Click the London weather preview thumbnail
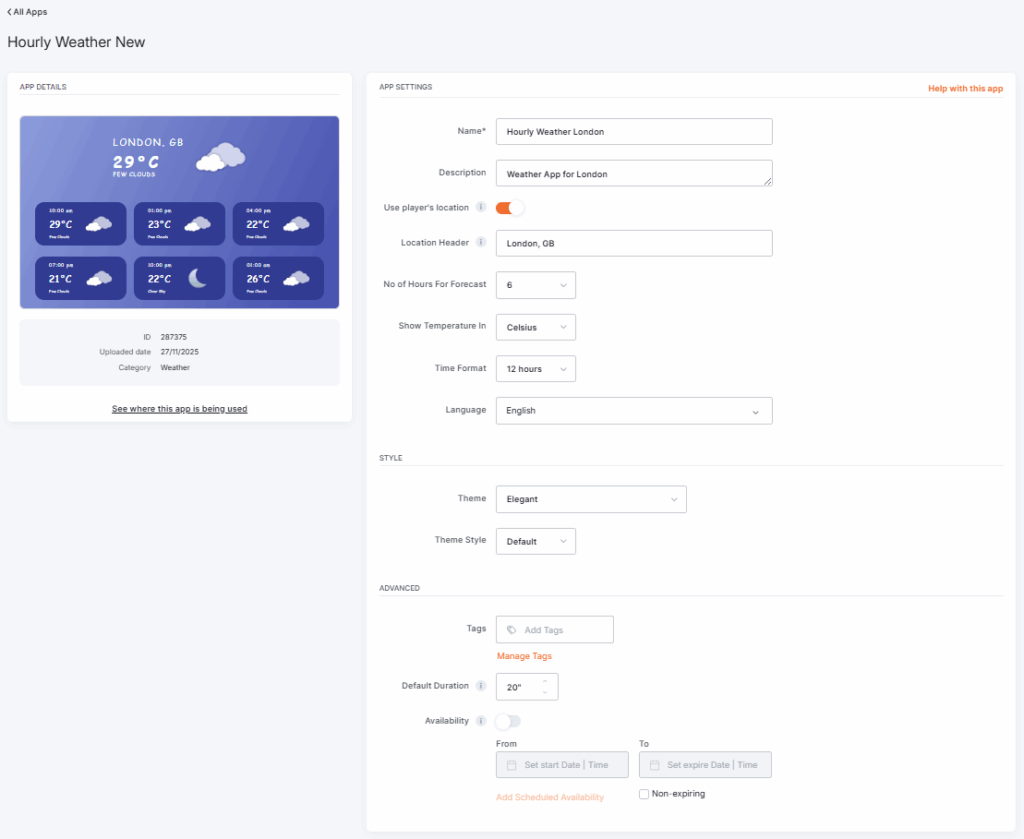1024x839 pixels. 179,210
